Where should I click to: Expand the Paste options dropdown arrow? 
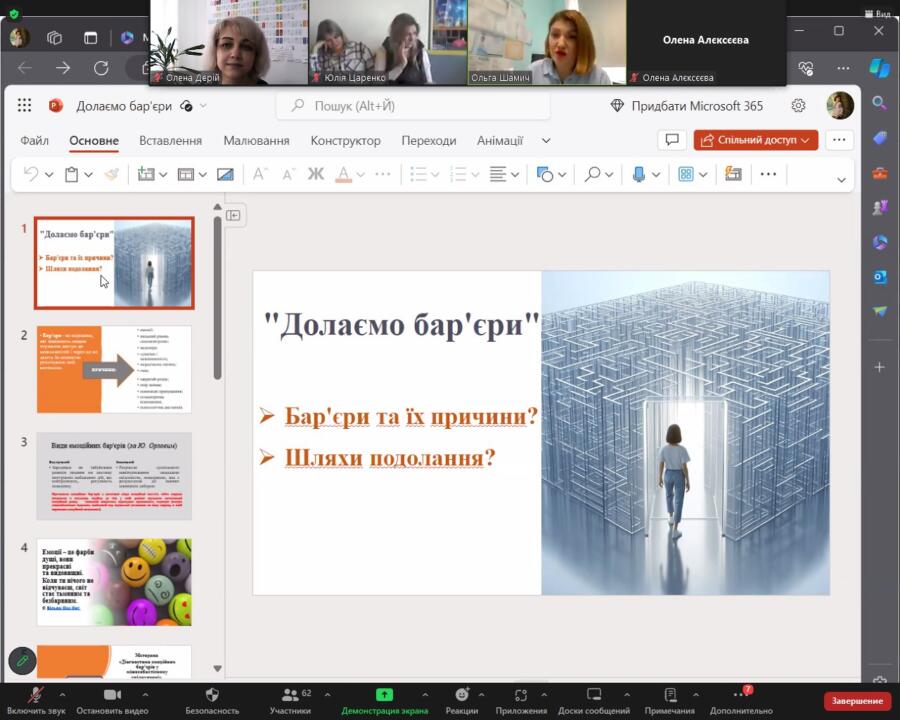tap(88, 175)
